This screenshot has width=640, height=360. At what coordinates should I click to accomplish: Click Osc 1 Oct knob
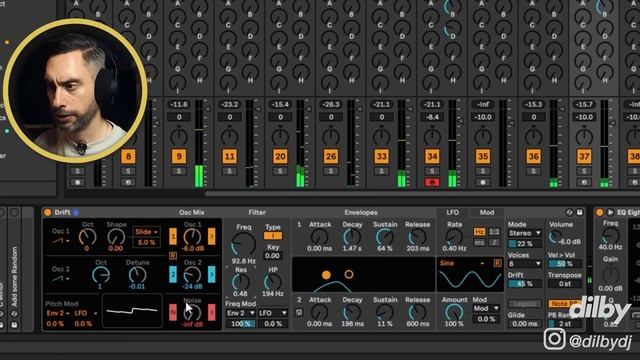pos(87,236)
